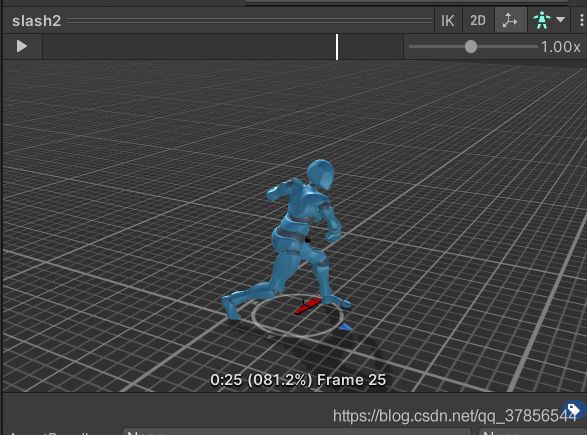Click the red root motion arrow gizmo

[x=307, y=306]
